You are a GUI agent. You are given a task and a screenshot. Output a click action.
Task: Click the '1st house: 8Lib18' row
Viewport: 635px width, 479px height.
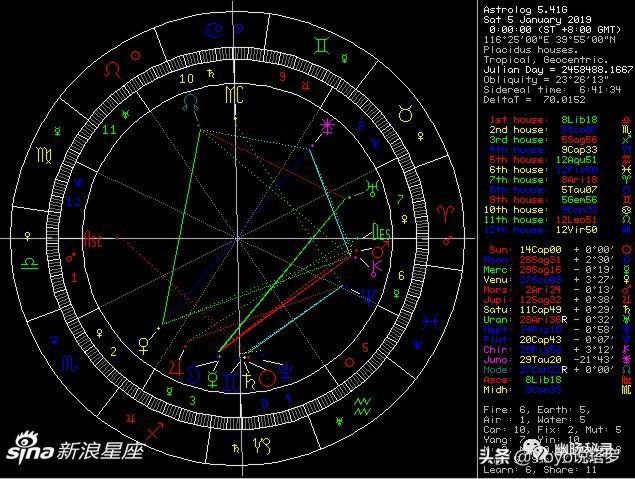[x=560, y=120]
